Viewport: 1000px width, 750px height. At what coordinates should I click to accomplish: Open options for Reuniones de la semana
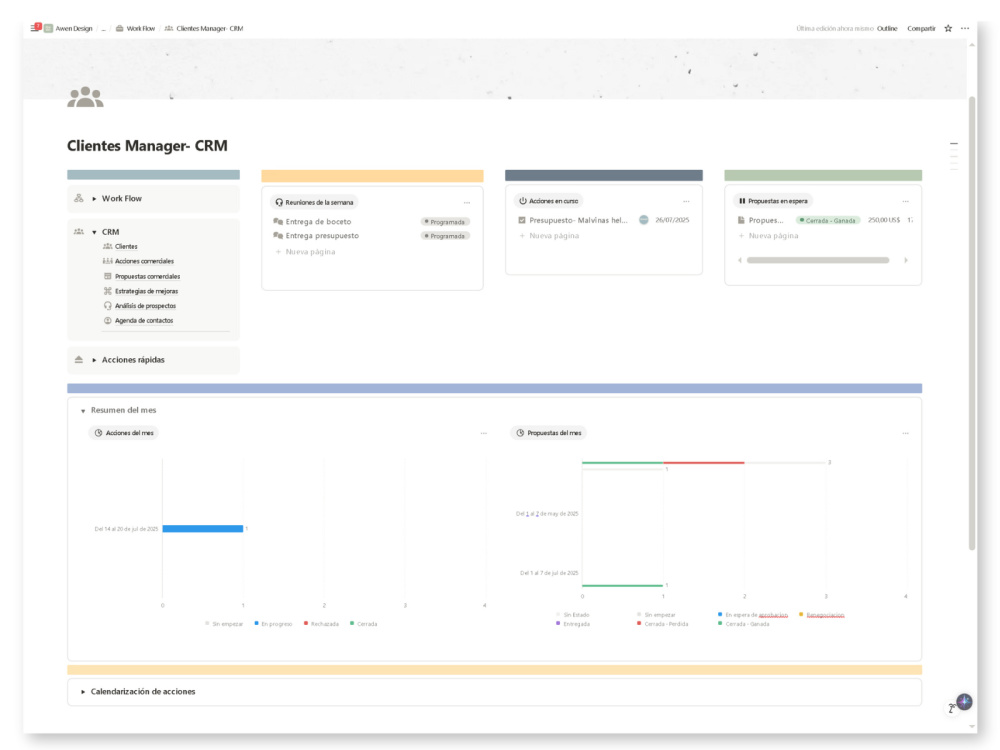click(467, 202)
